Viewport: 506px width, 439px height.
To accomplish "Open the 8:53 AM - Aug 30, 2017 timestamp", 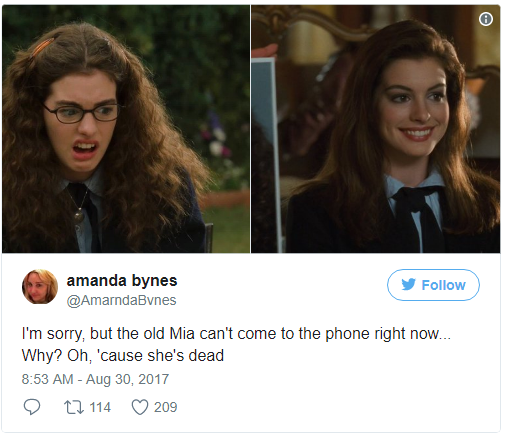I will 95,379.
